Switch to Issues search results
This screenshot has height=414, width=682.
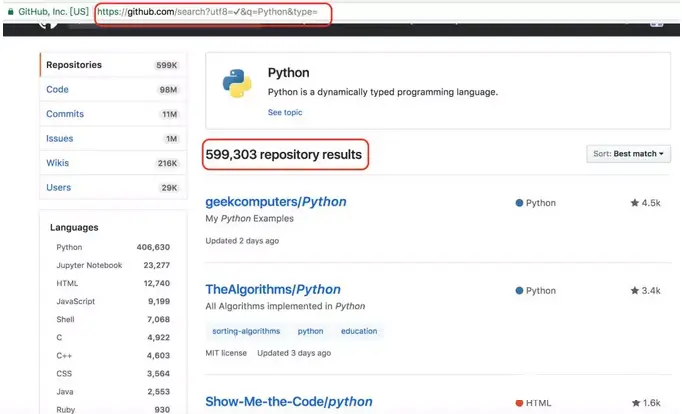[x=113, y=138]
